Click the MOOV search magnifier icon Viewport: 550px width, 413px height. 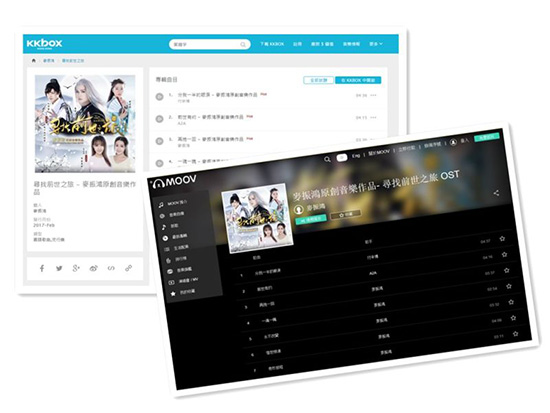(327, 160)
